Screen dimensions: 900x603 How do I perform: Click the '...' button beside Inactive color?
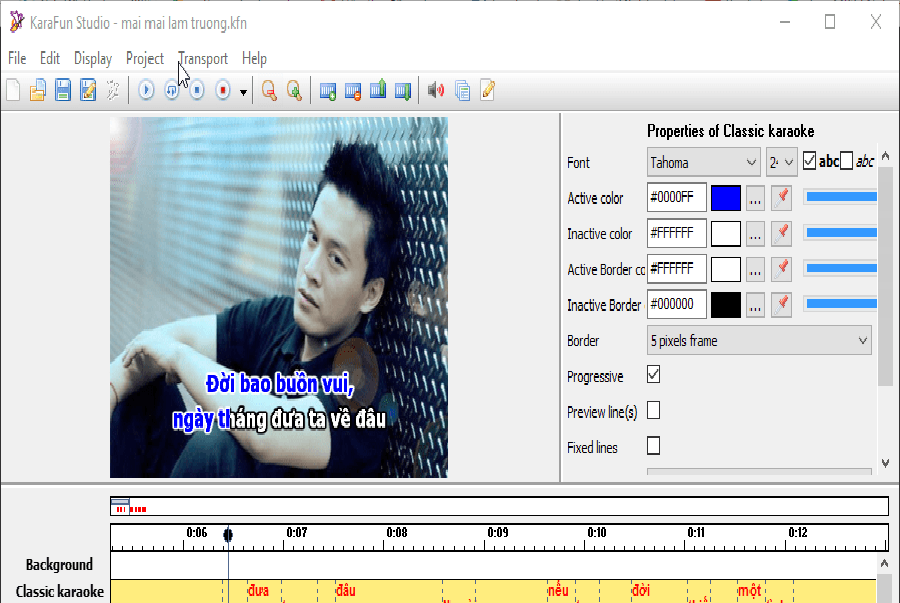click(x=755, y=234)
